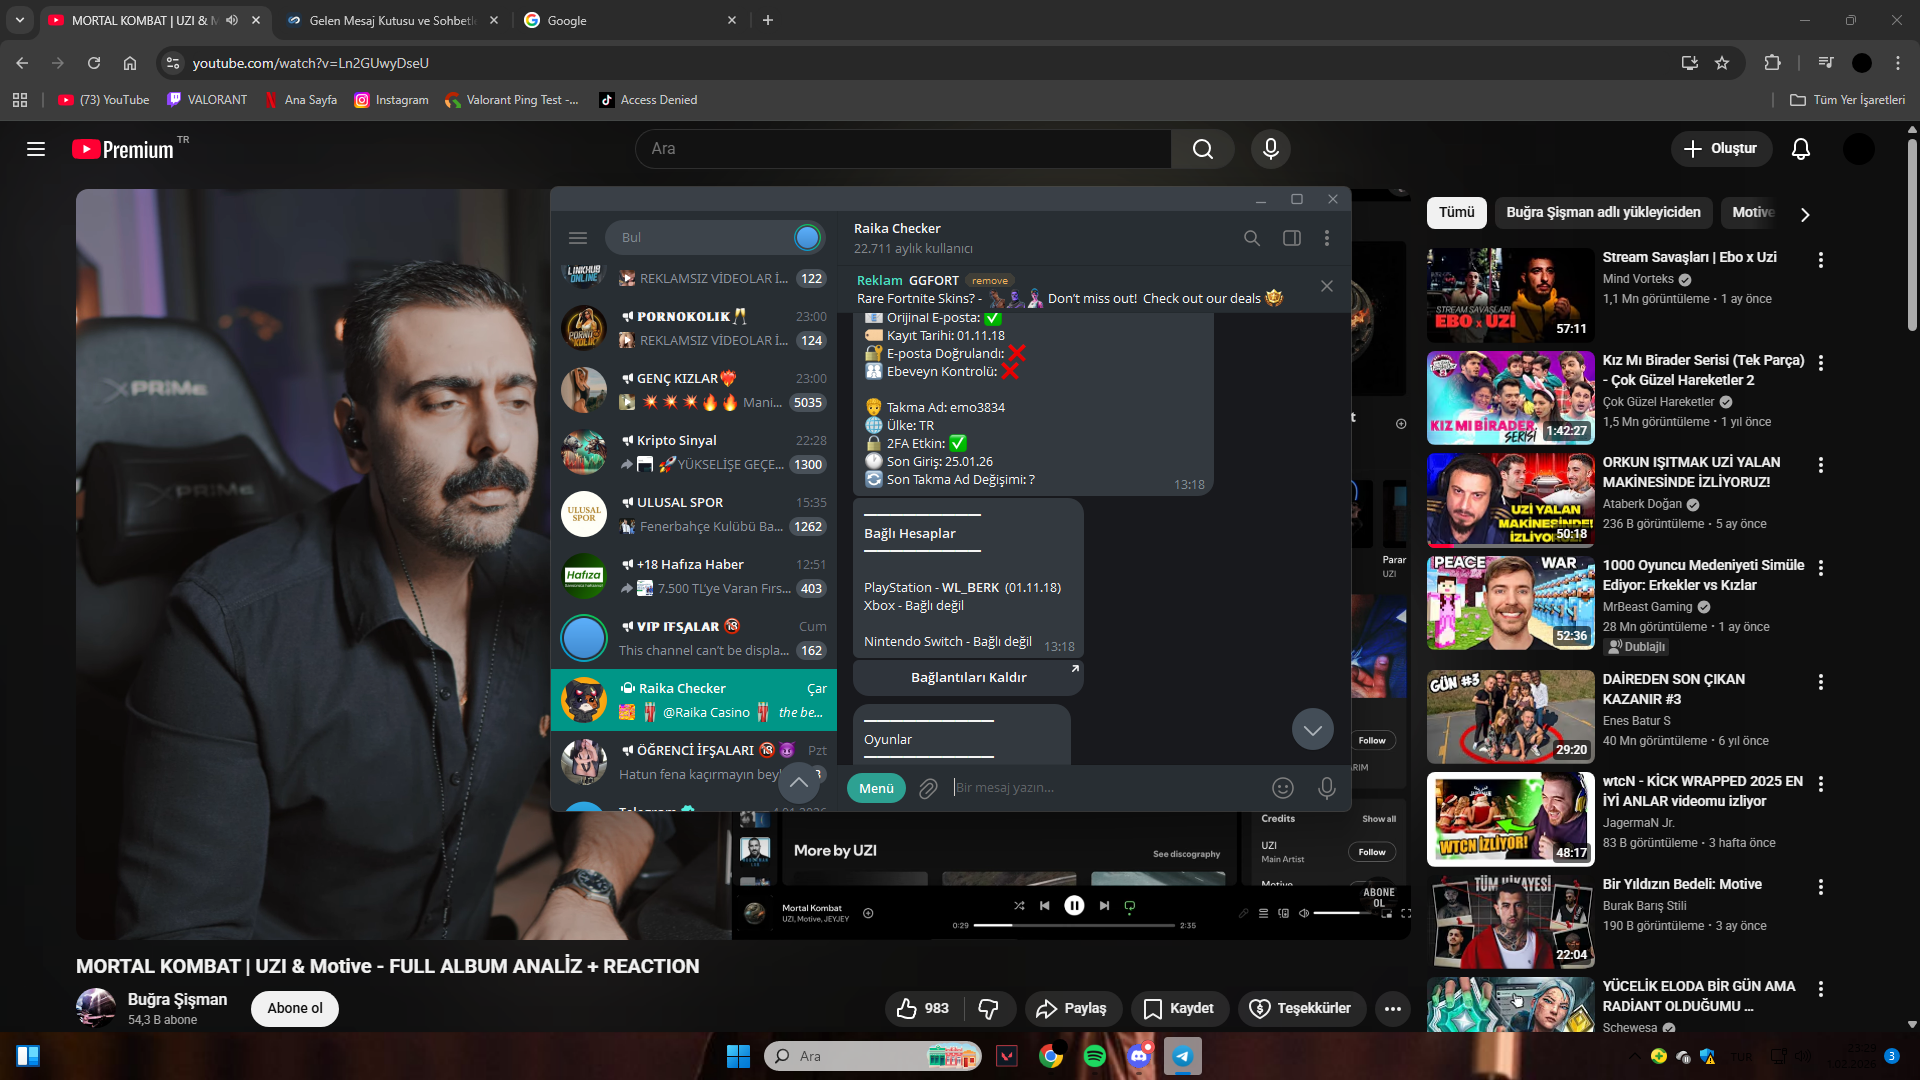Dismiss the GGFORT ad in Telegram
Image resolution: width=1920 pixels, height=1080 pixels.
pos(1327,286)
